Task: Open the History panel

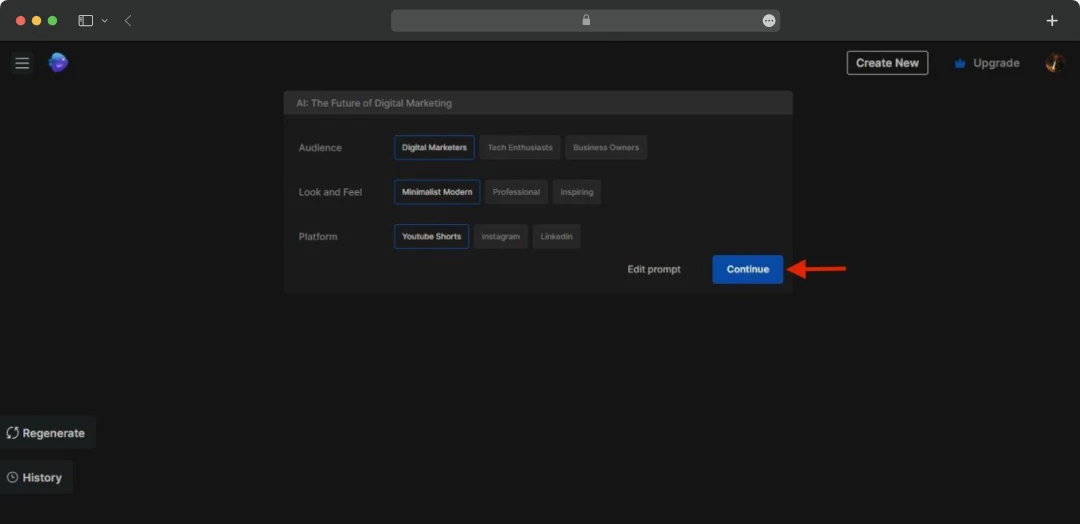Action: pos(36,477)
